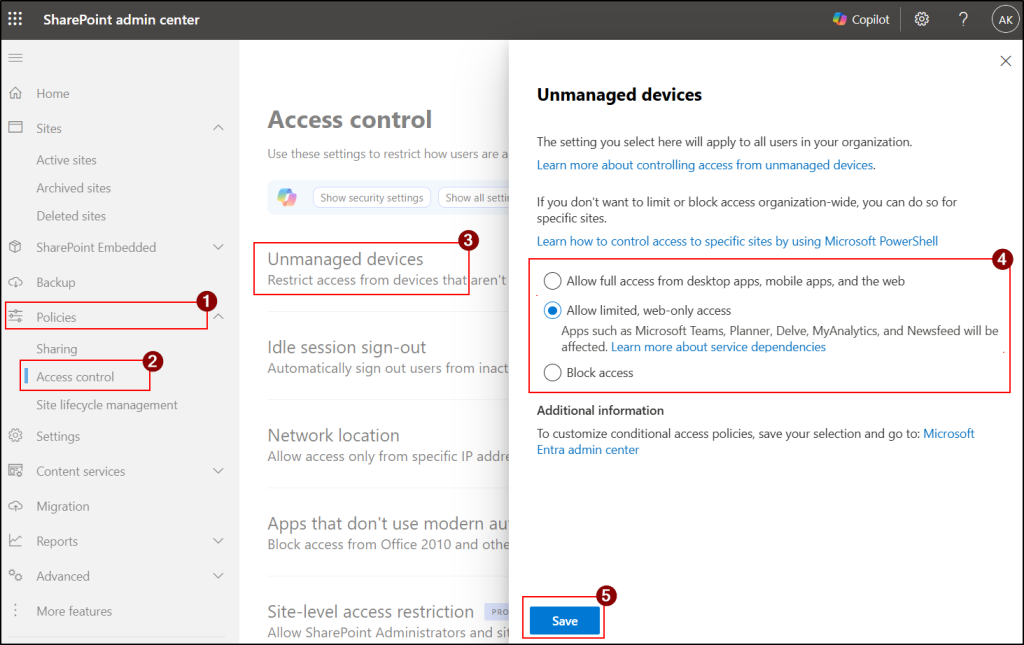
Task: Collapse the navigation hamburger menu
Action: (16, 58)
